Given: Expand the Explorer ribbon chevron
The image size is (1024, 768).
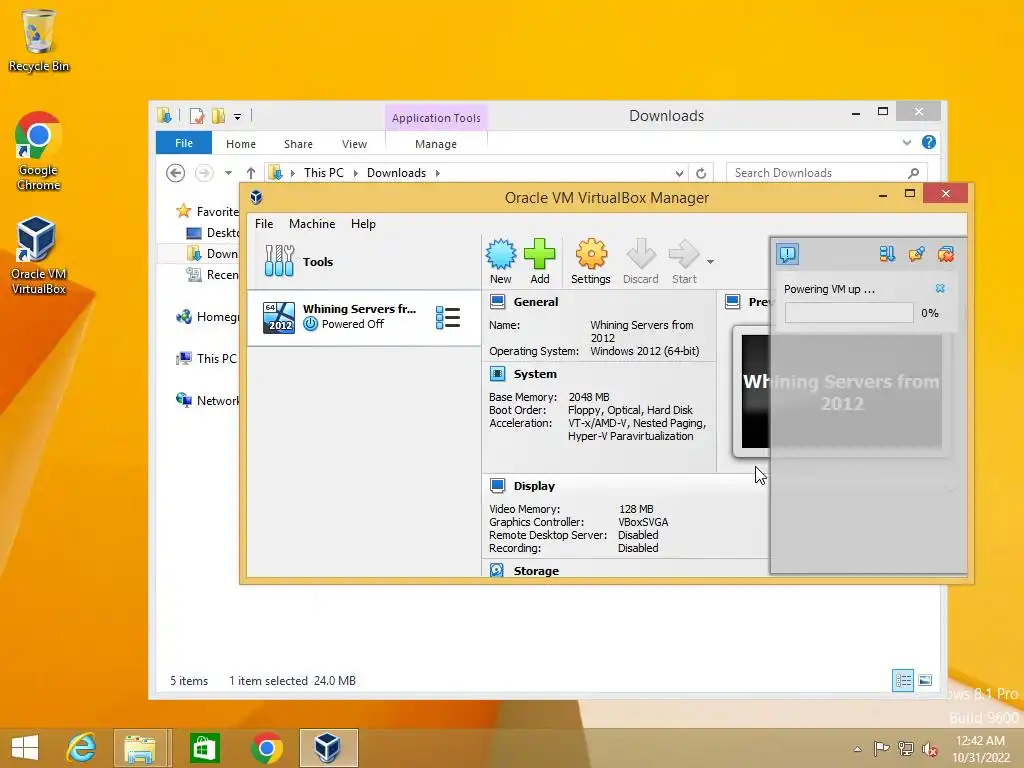Looking at the screenshot, I should click(906, 142).
